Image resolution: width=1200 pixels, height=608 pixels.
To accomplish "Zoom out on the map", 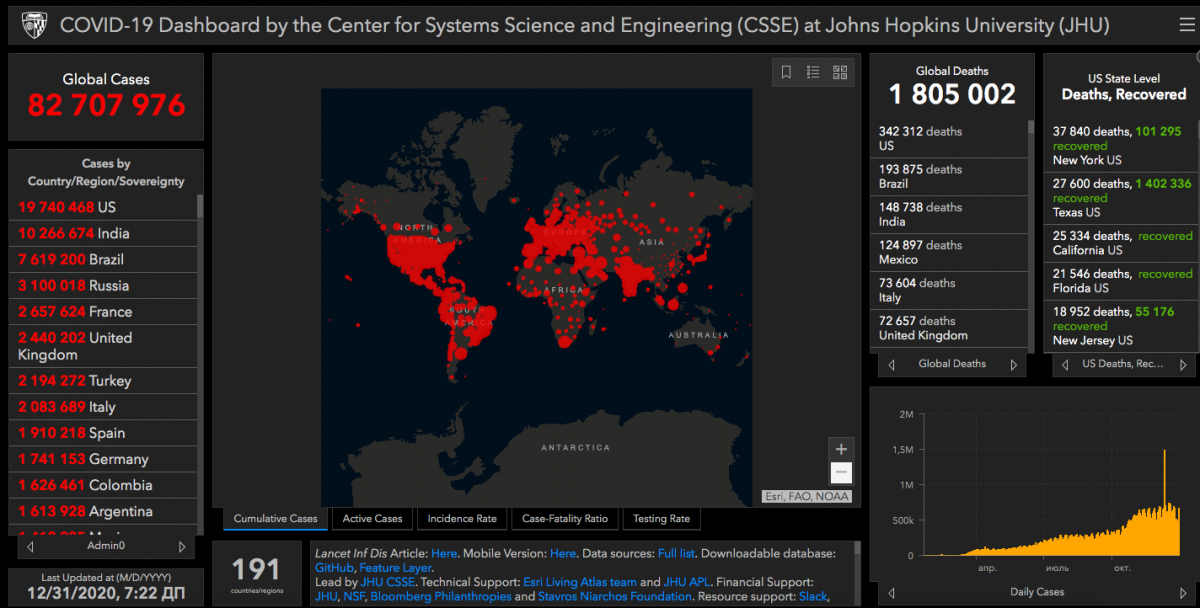I will [x=841, y=474].
